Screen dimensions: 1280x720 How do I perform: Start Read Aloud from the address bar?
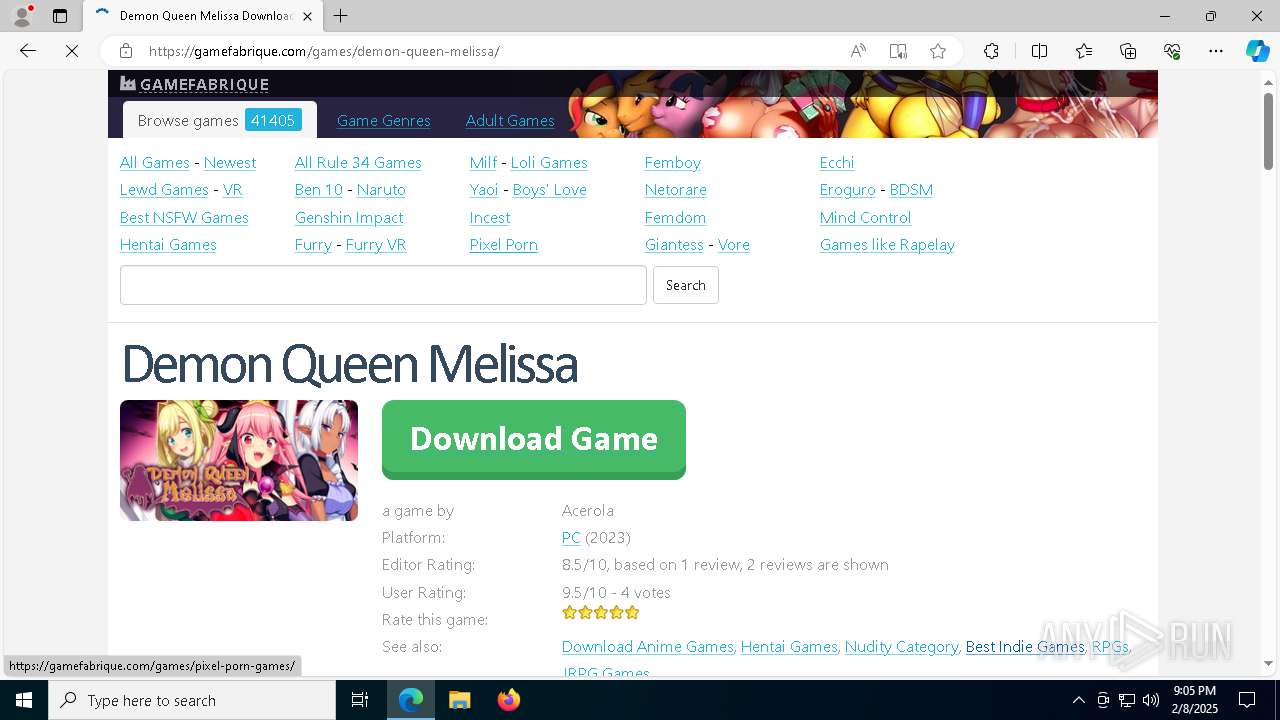(858, 51)
